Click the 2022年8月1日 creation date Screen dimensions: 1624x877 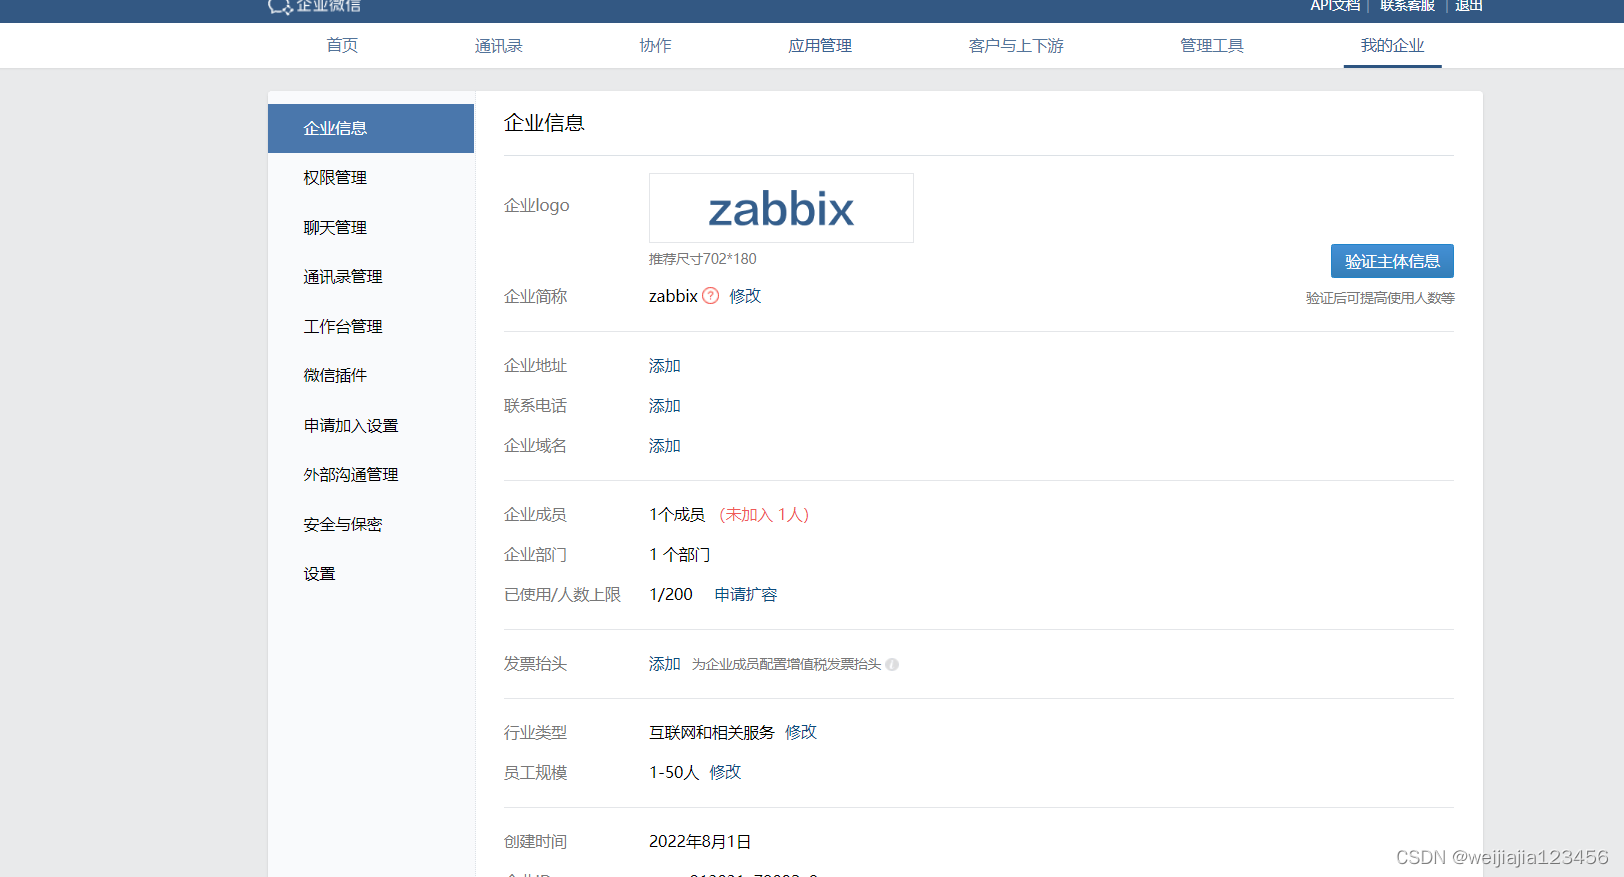tap(700, 842)
